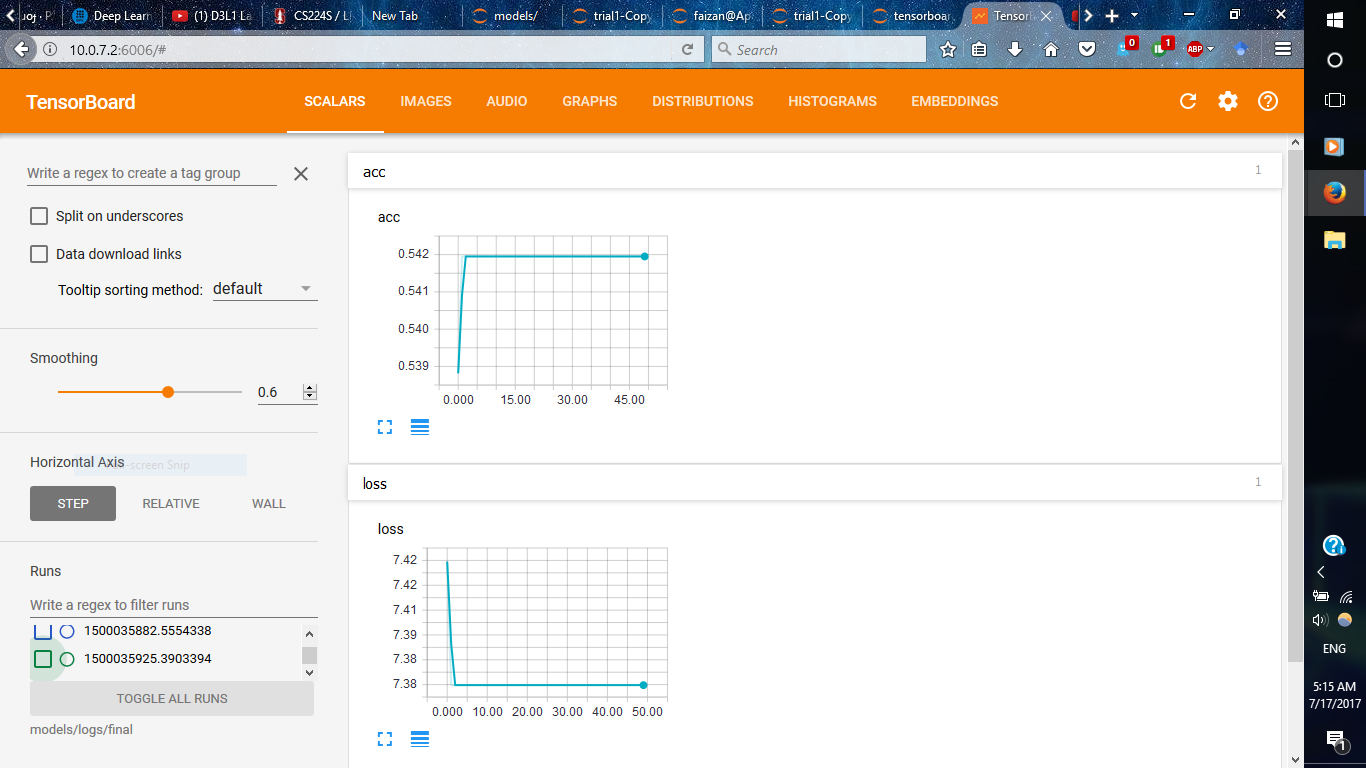Open Tooltip sorting method dropdown
The height and width of the screenshot is (768, 1366).
click(265, 289)
